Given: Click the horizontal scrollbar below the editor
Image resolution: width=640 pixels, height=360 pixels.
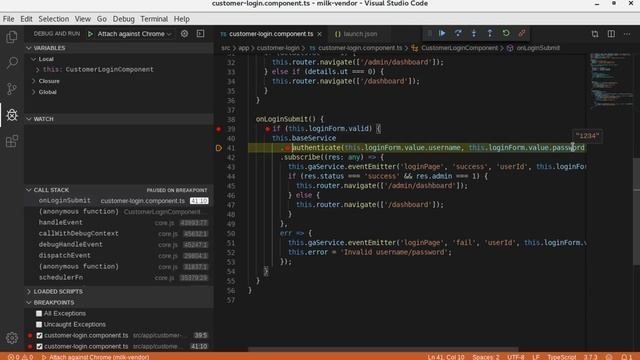Looking at the screenshot, I should 383,350.
